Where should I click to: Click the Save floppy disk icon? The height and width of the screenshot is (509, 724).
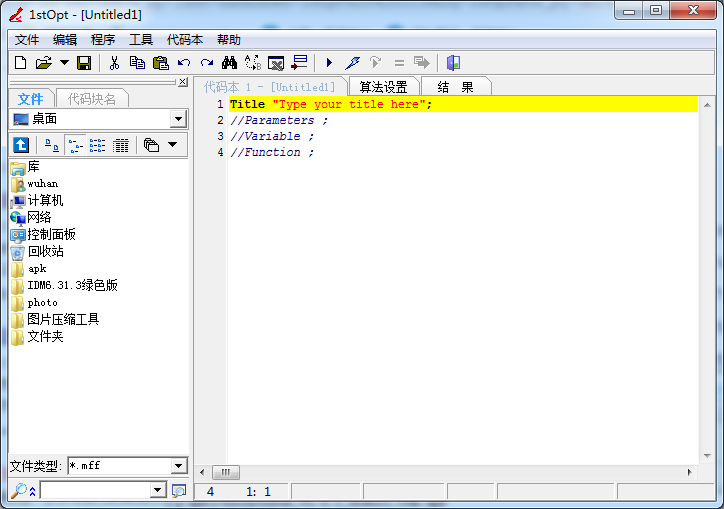pos(84,63)
